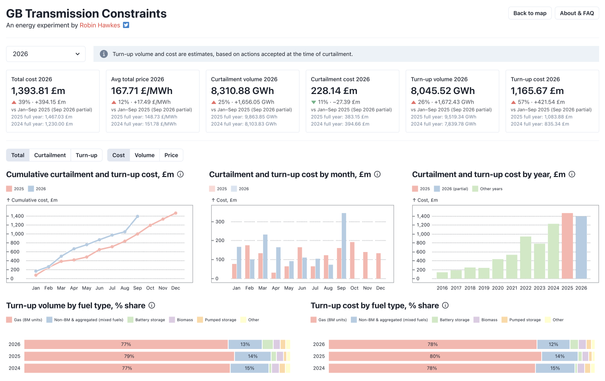Viewport: 605px width, 381px height.
Task: Click the tall September 2026 bar in monthly chart
Action: tap(344, 246)
